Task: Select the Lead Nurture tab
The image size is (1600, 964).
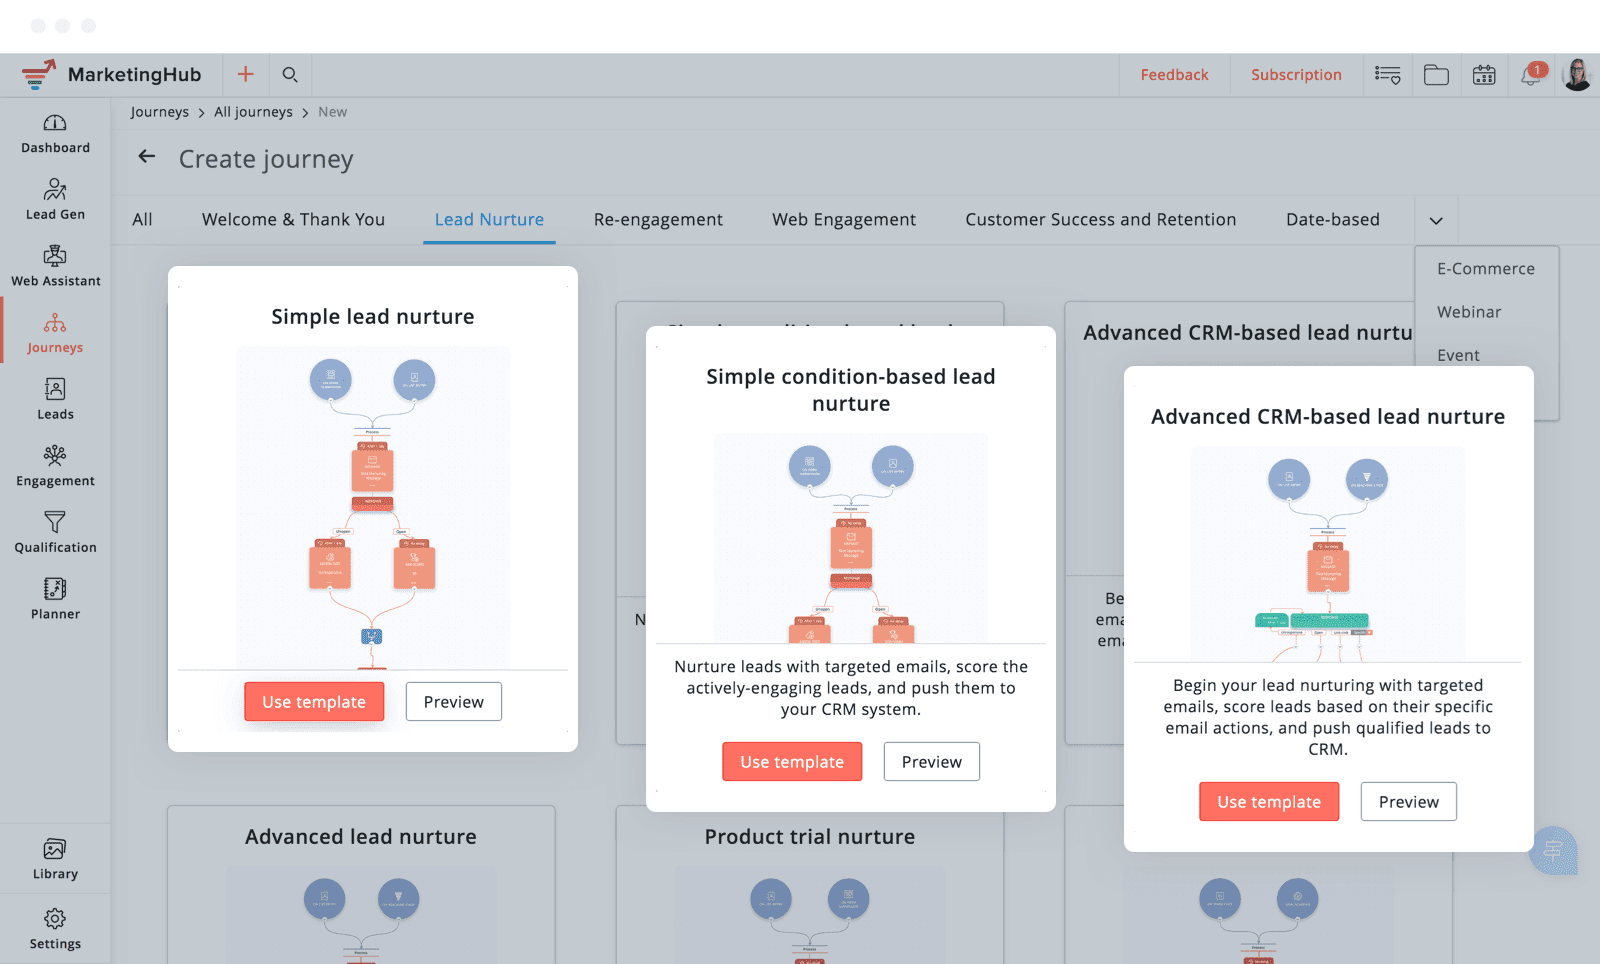Action: [489, 220]
